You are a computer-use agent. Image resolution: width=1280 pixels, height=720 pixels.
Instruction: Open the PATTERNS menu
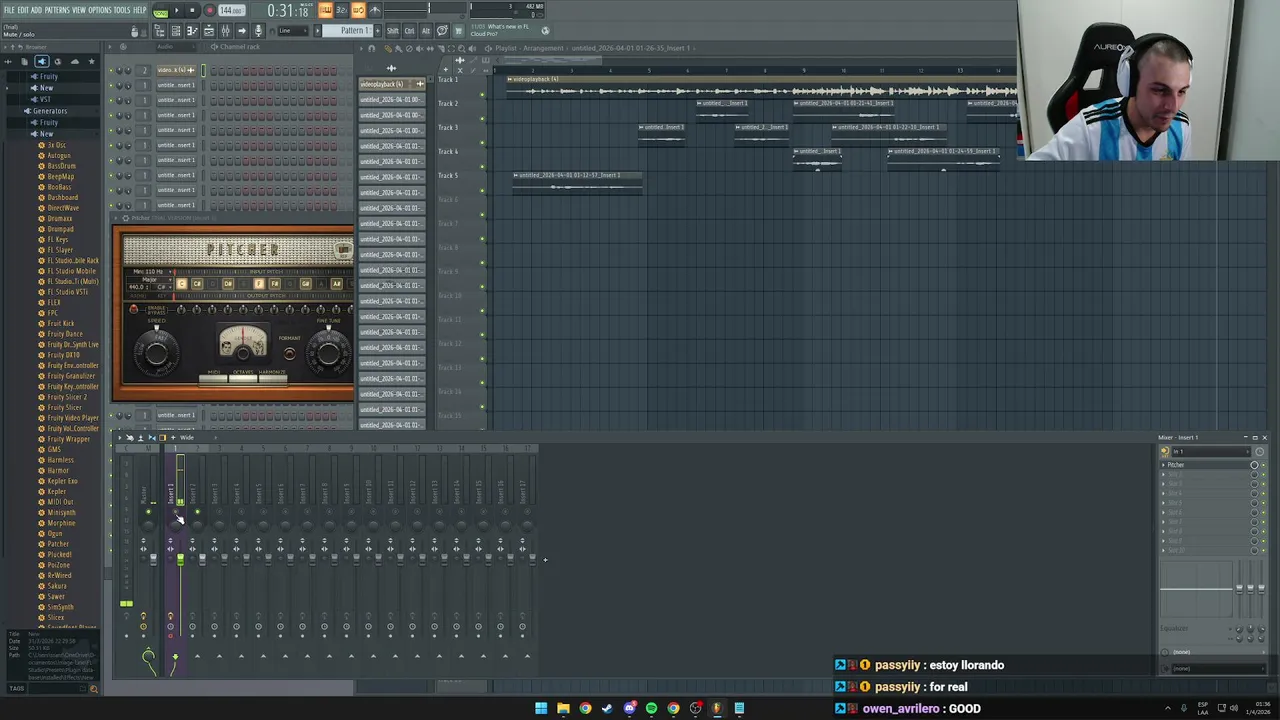(x=57, y=10)
